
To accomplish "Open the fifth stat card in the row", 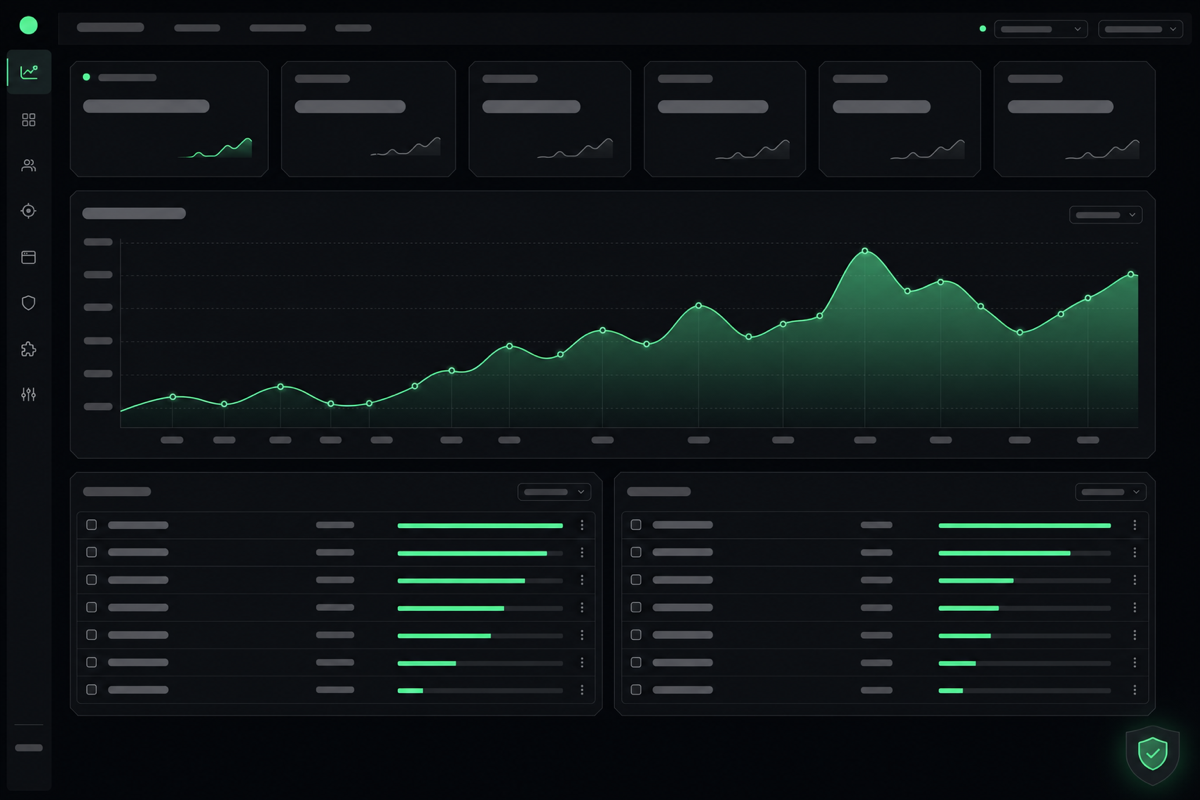I will click(x=899, y=119).
